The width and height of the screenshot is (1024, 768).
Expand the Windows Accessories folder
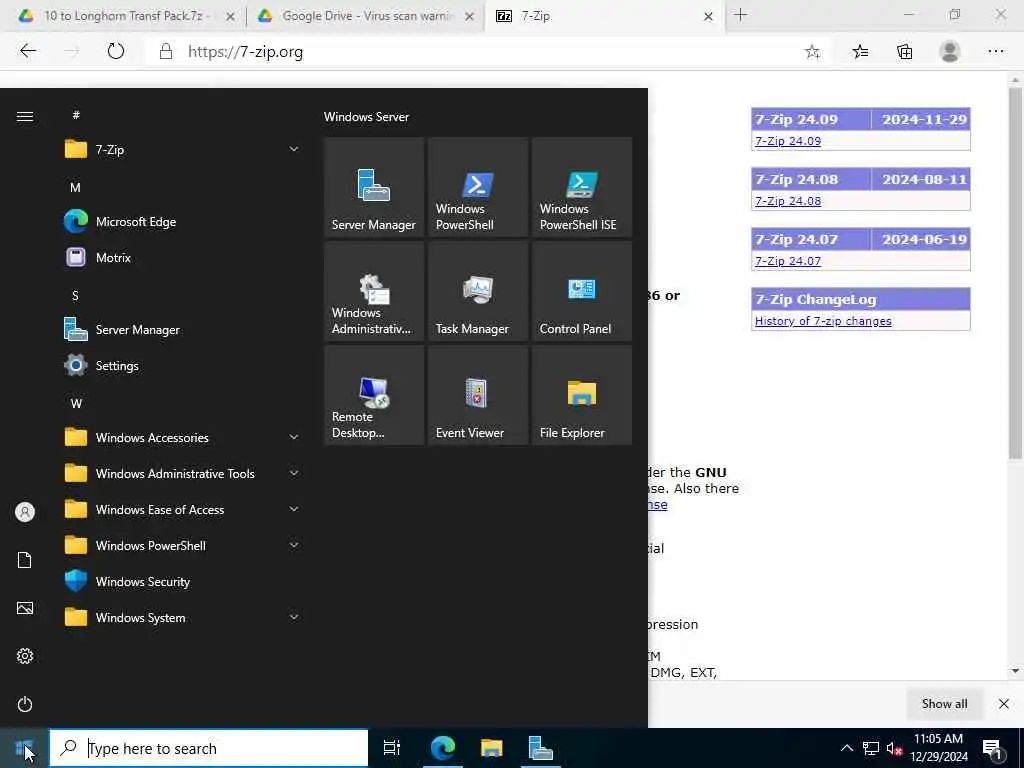point(183,438)
